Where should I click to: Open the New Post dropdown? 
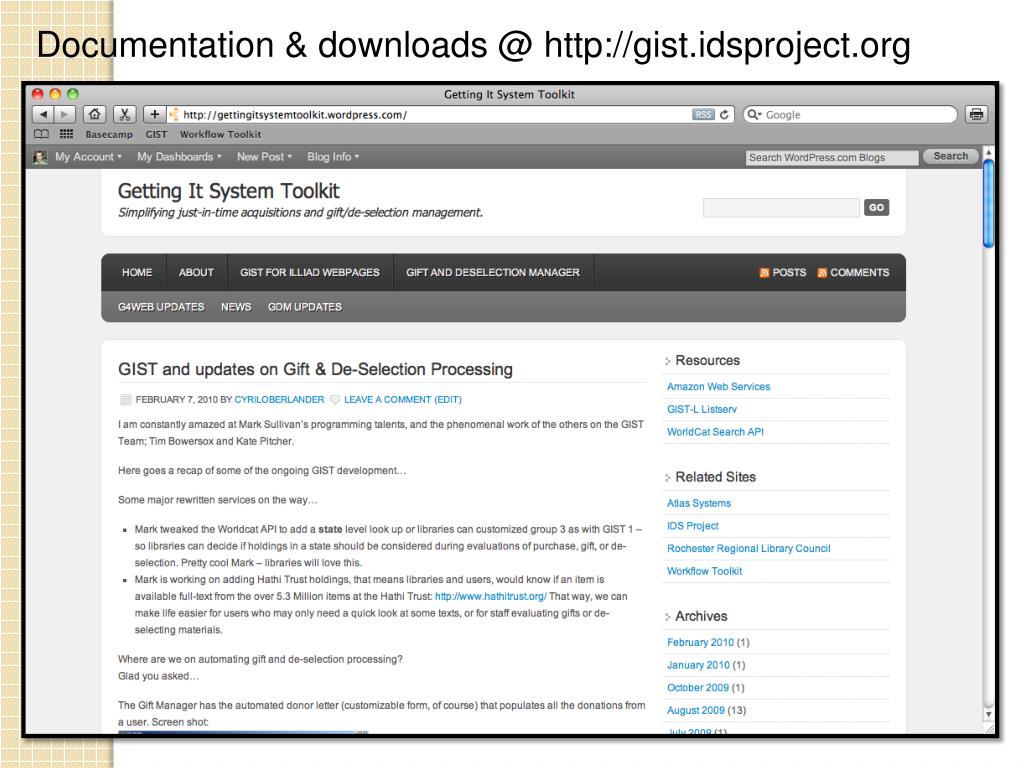(264, 157)
